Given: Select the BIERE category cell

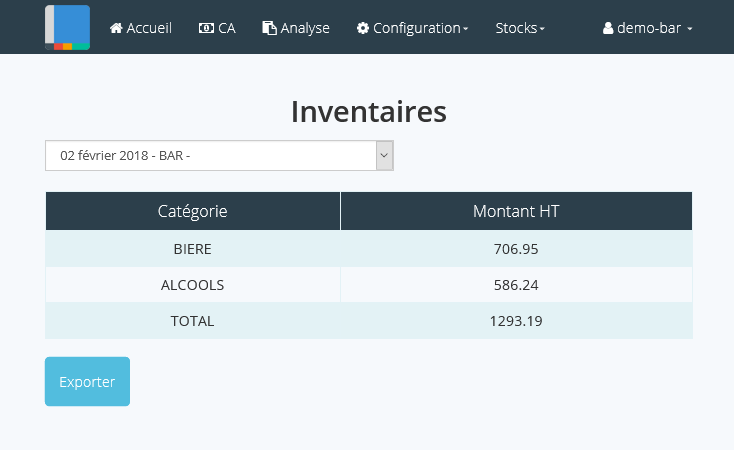Looking at the screenshot, I should click(x=192, y=249).
